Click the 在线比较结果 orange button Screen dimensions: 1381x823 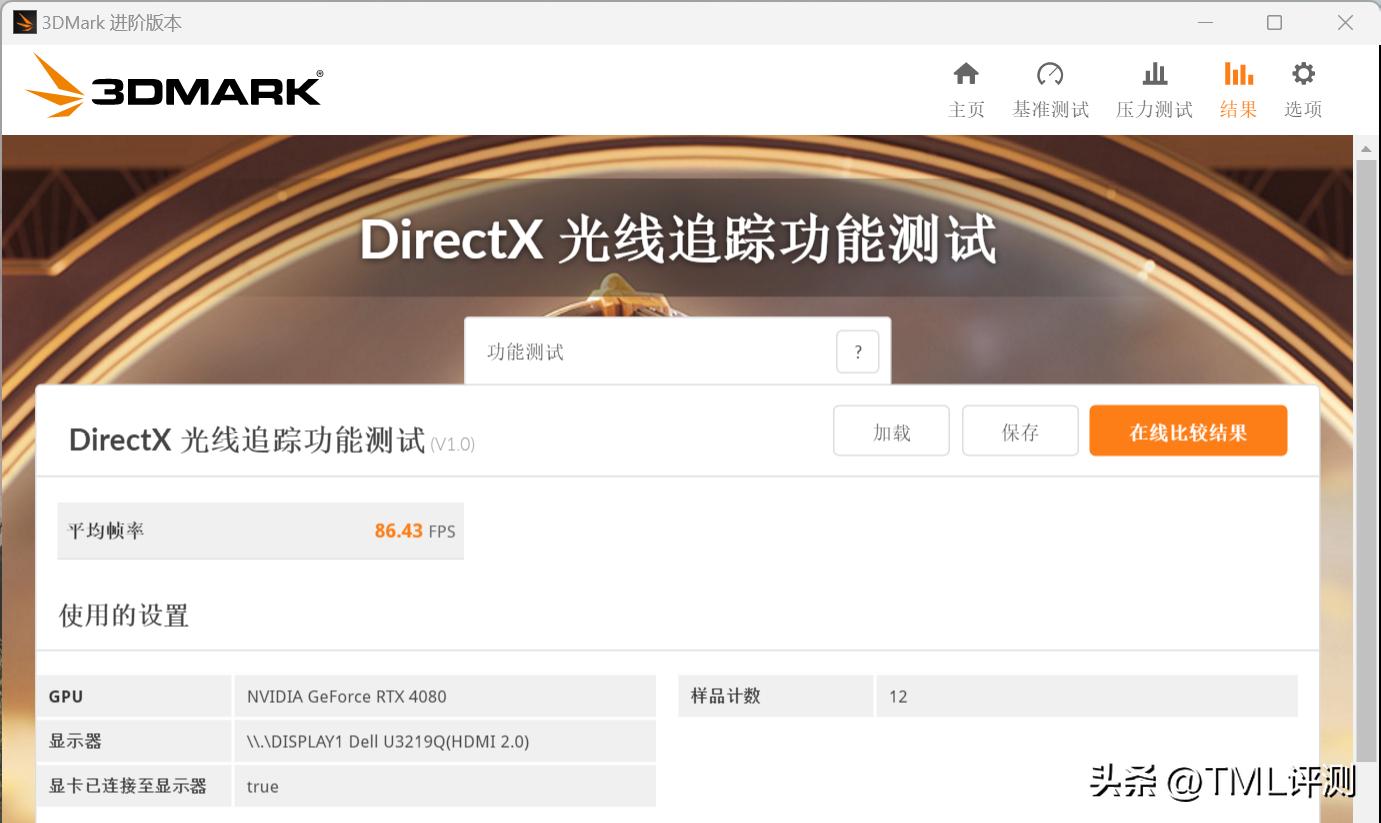point(1188,431)
